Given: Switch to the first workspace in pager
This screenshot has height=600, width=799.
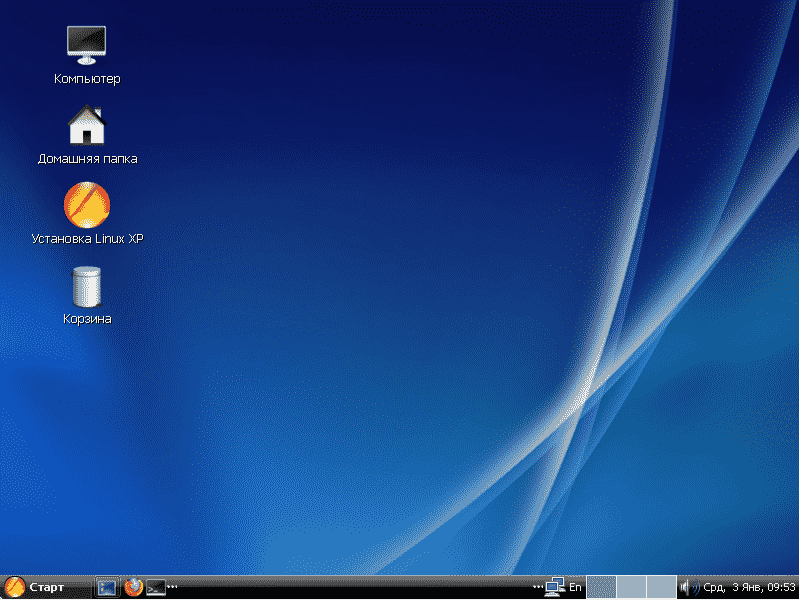Looking at the screenshot, I should coord(600,587).
